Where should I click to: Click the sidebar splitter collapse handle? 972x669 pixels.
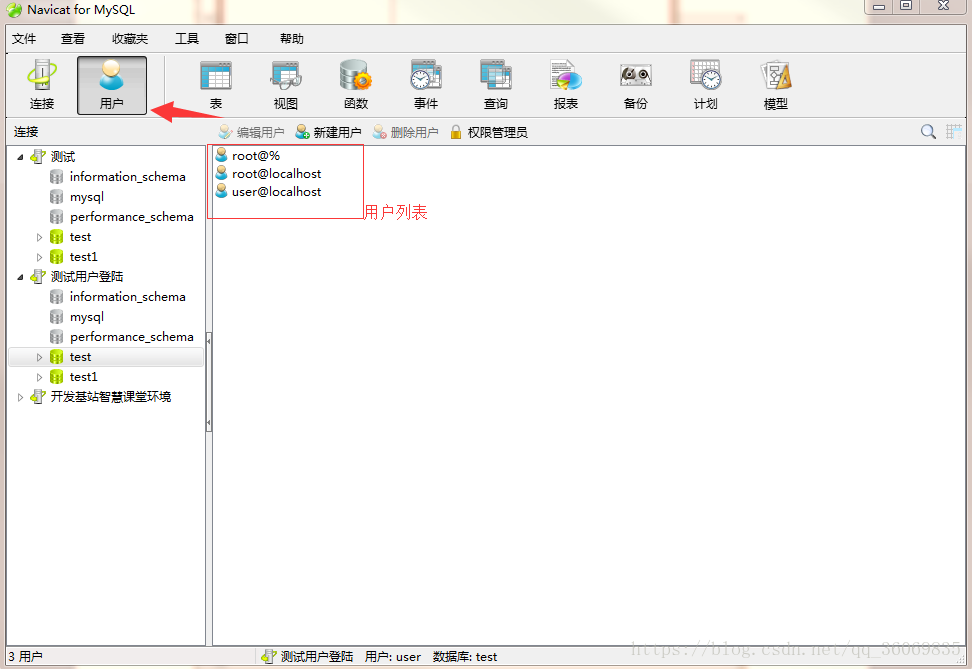pyautogui.click(x=209, y=381)
